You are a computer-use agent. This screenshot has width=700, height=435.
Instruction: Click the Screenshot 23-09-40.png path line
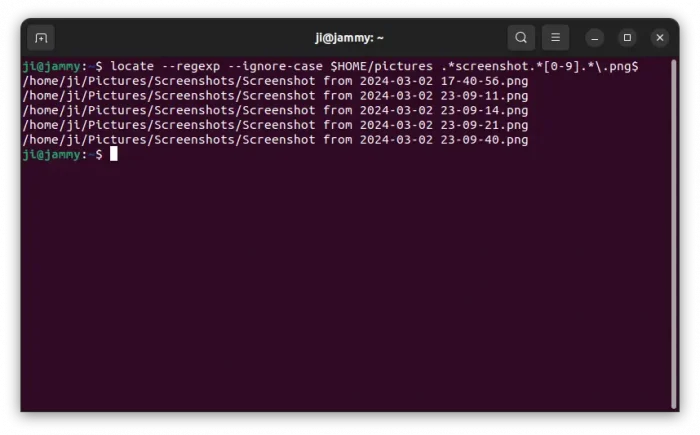click(275, 140)
